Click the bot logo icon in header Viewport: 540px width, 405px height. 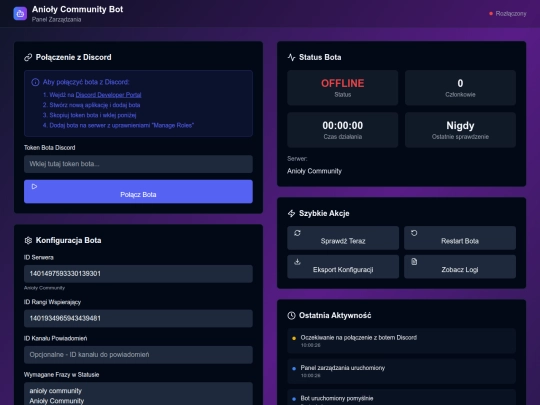pos(20,14)
